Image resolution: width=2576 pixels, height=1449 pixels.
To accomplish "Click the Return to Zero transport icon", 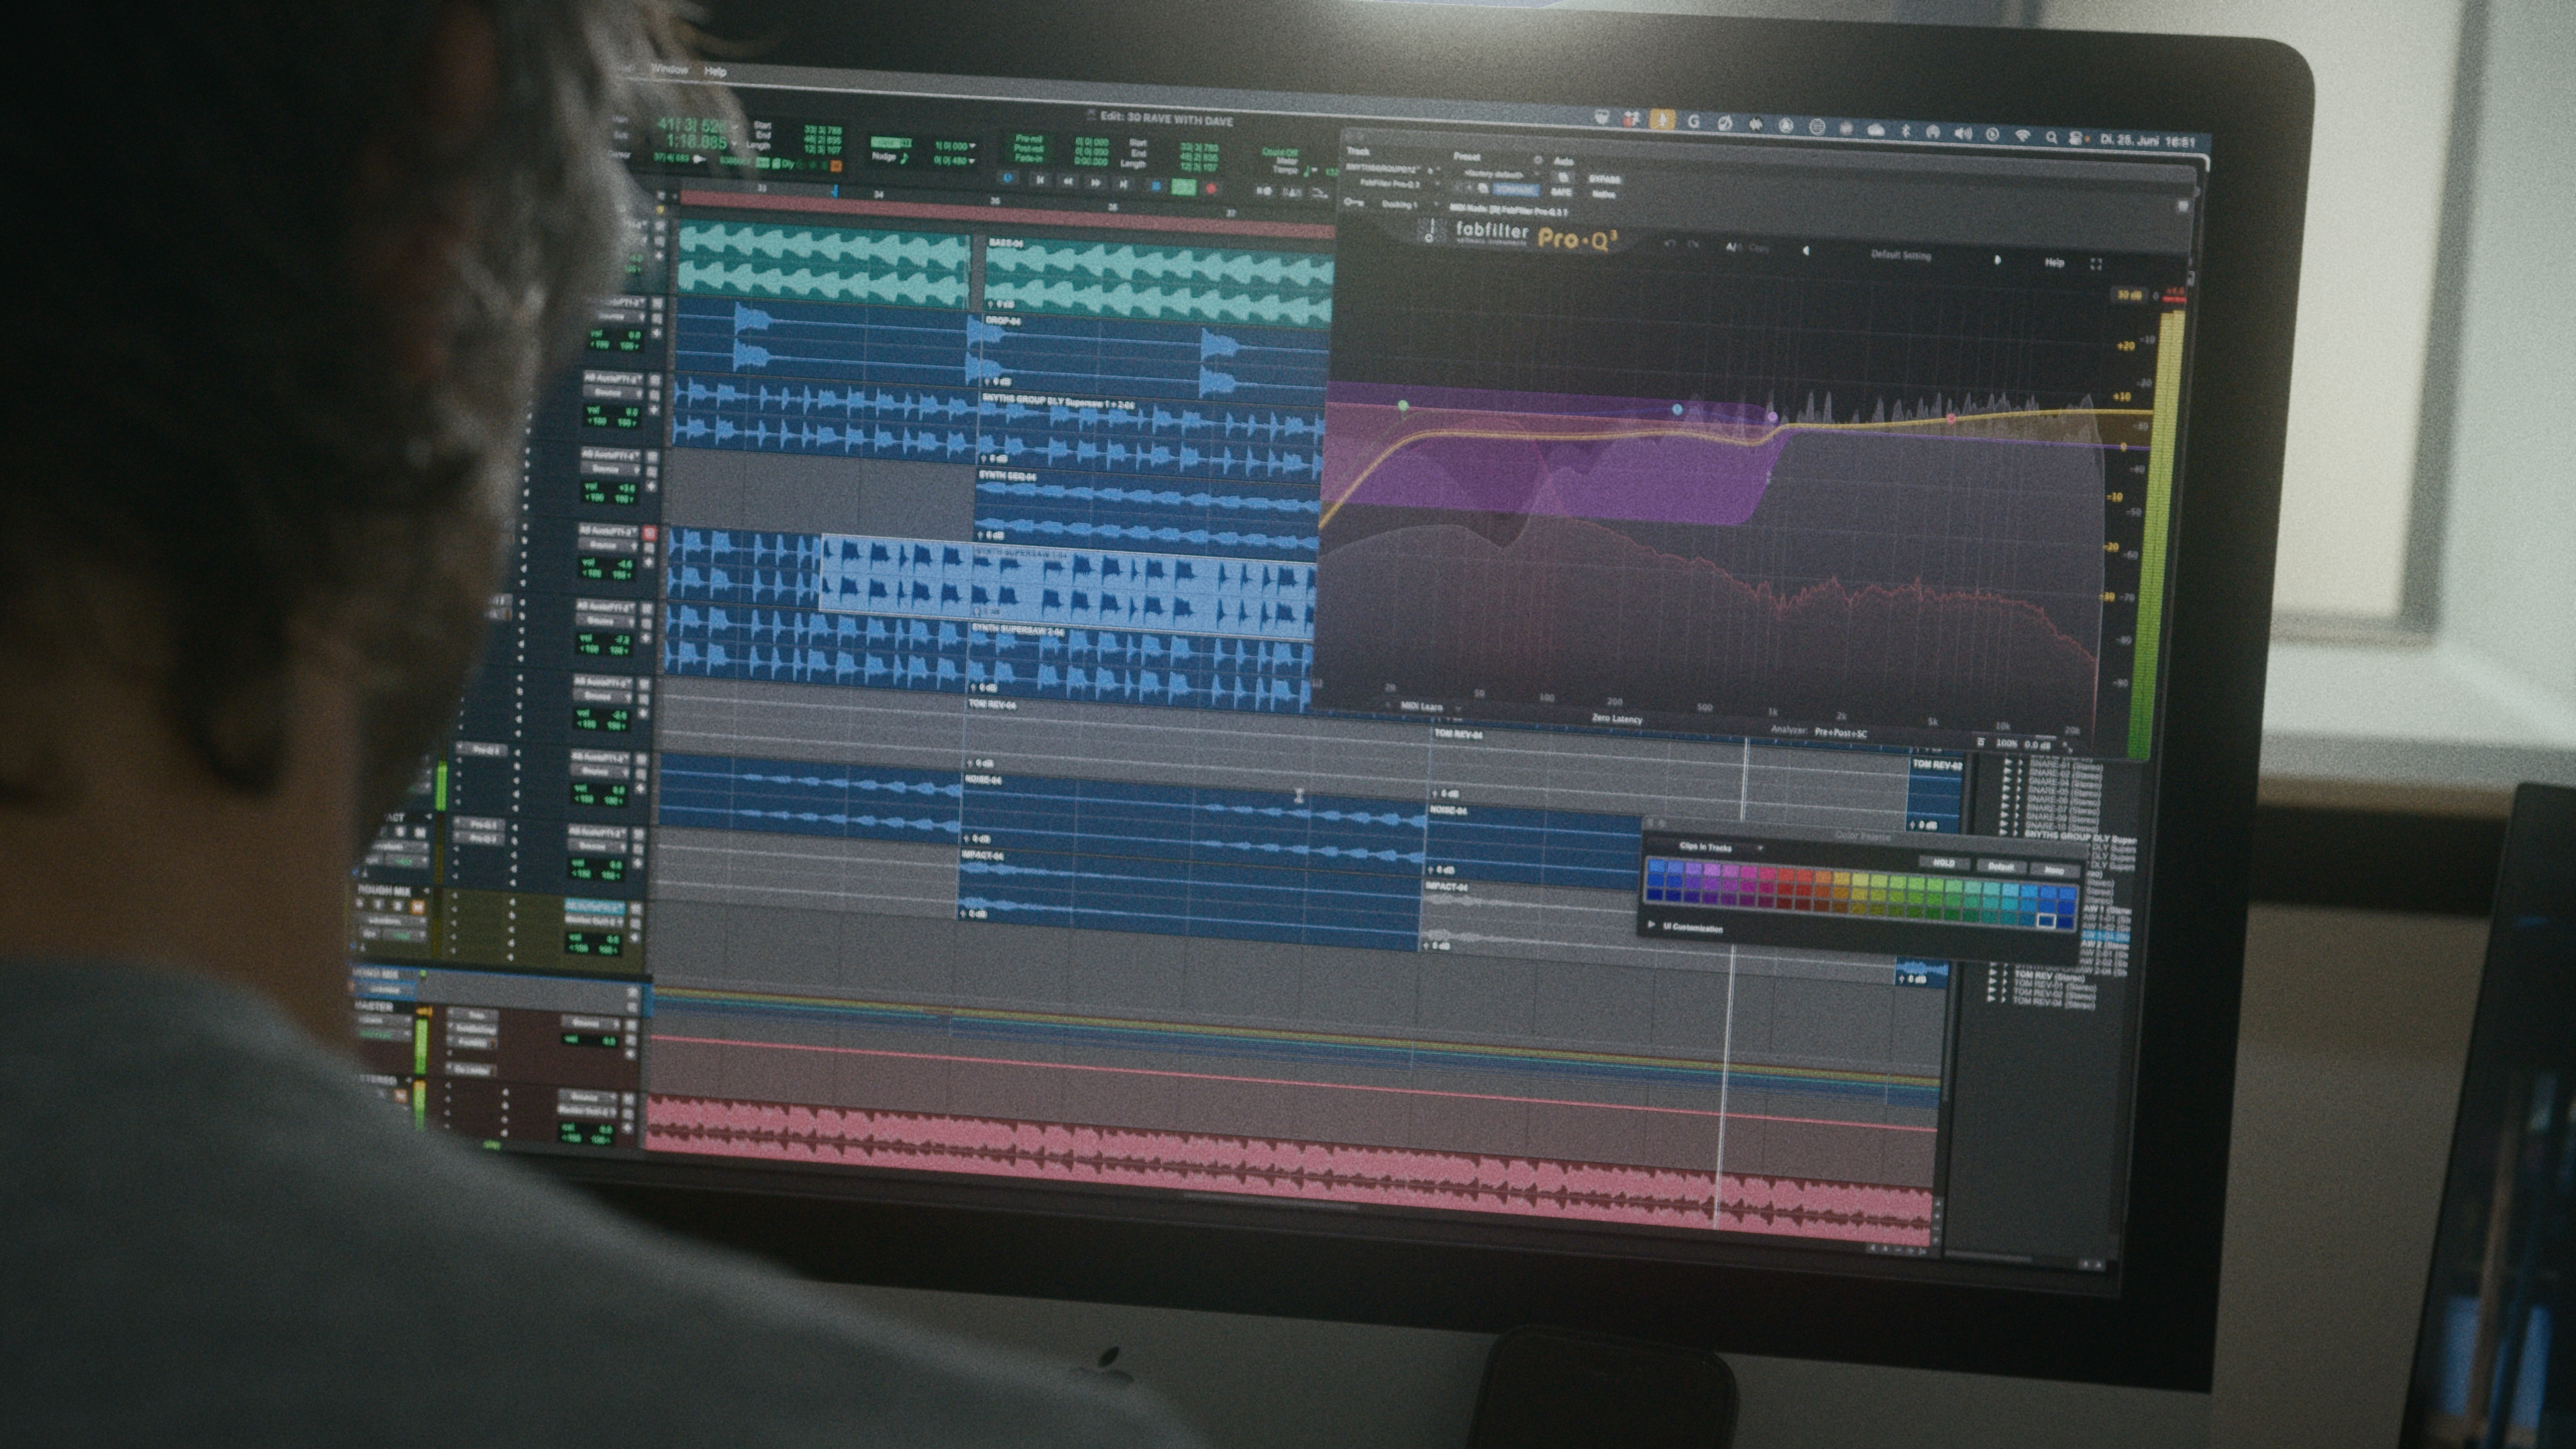I will coord(1039,181).
